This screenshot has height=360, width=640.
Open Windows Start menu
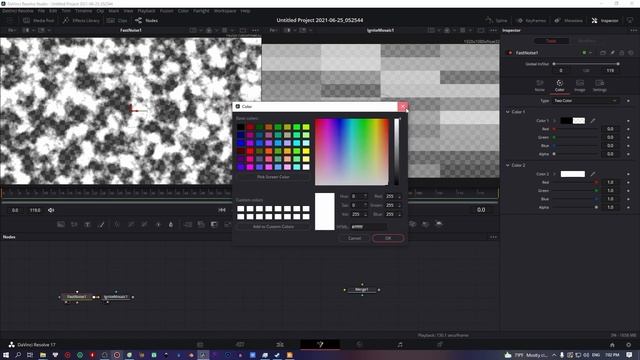(6, 355)
